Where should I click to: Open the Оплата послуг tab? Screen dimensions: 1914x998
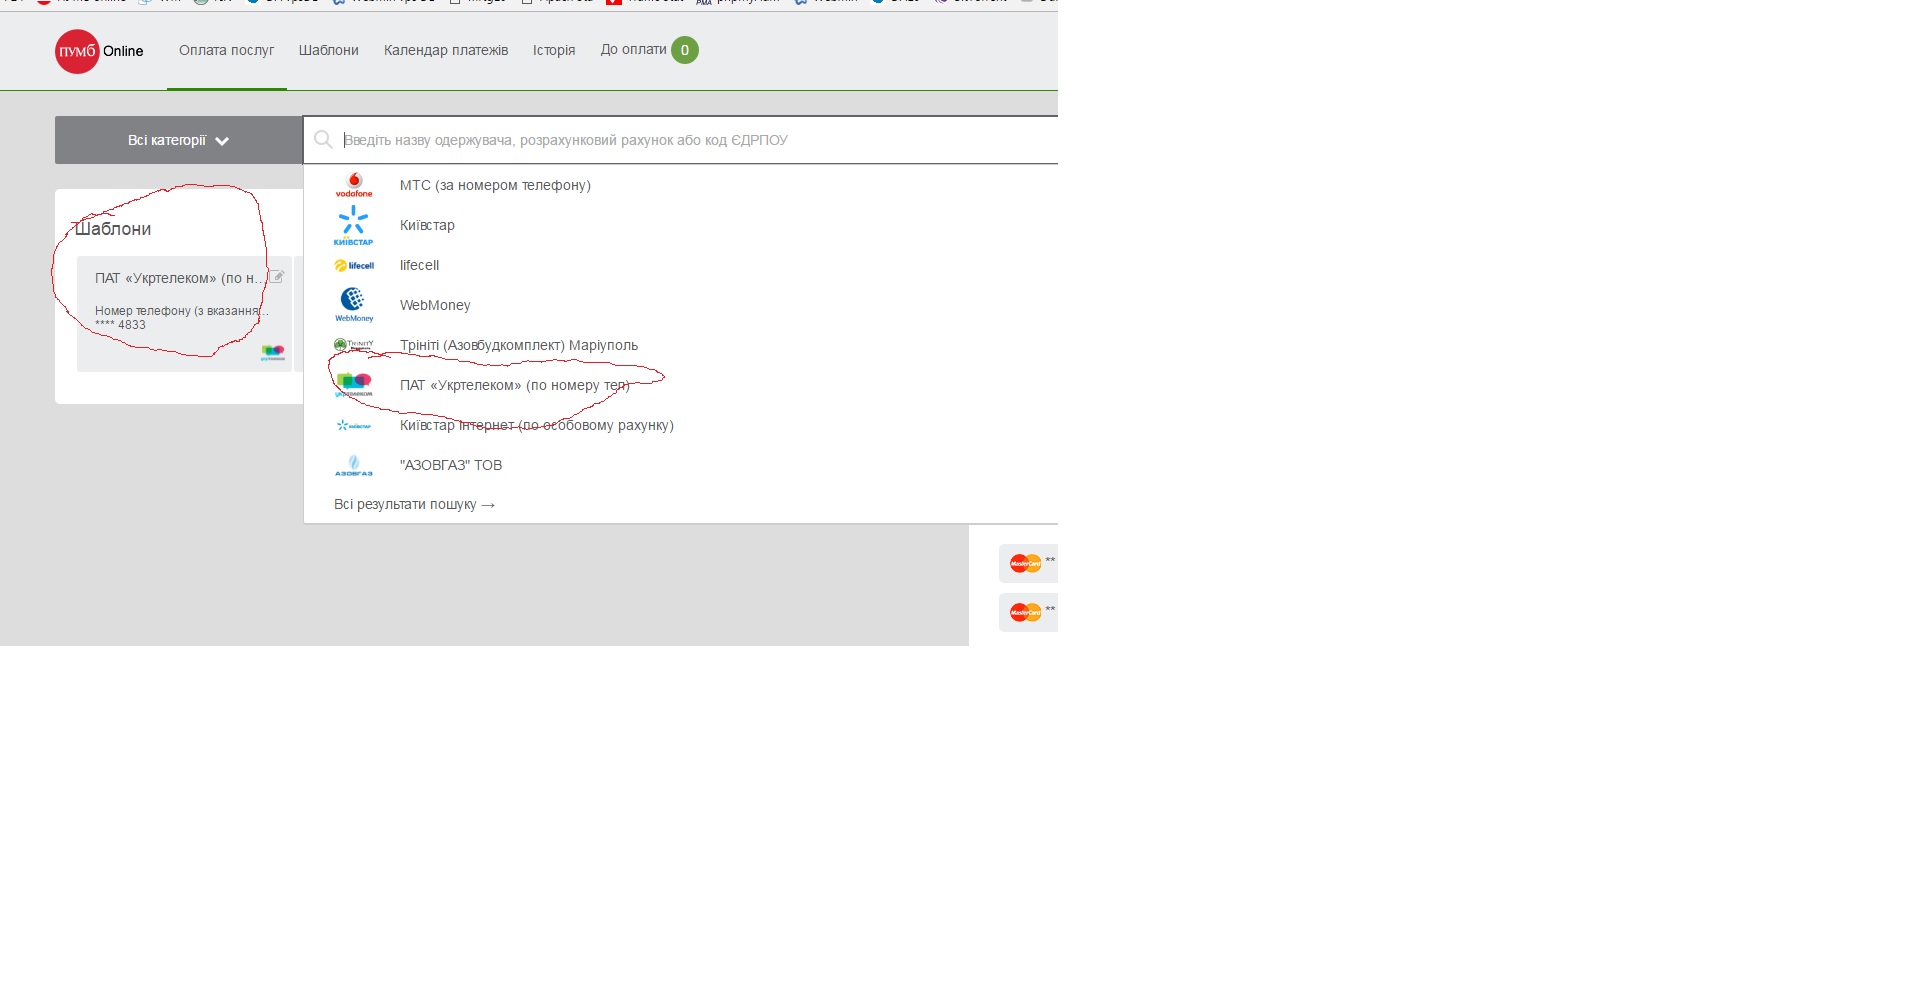(226, 50)
